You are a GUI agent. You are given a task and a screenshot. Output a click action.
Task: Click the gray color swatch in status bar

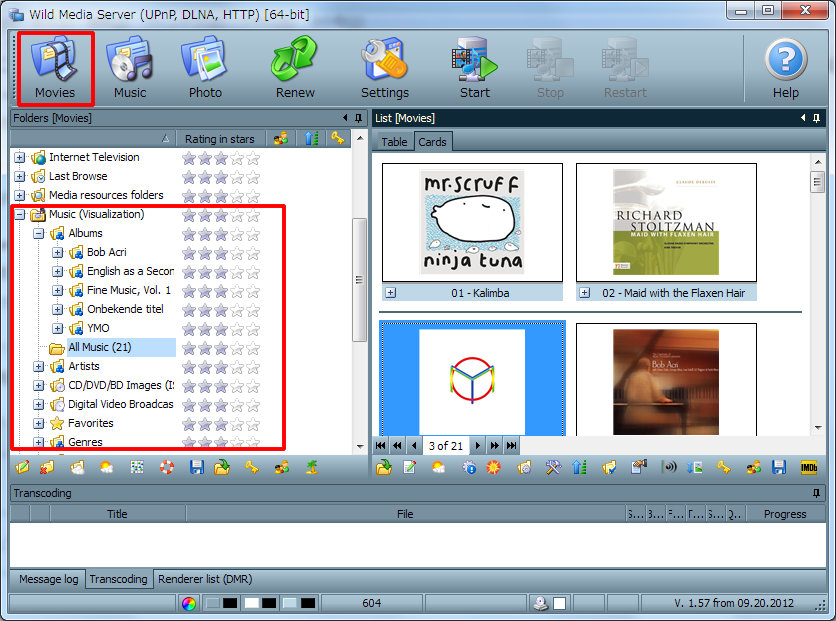point(213,603)
